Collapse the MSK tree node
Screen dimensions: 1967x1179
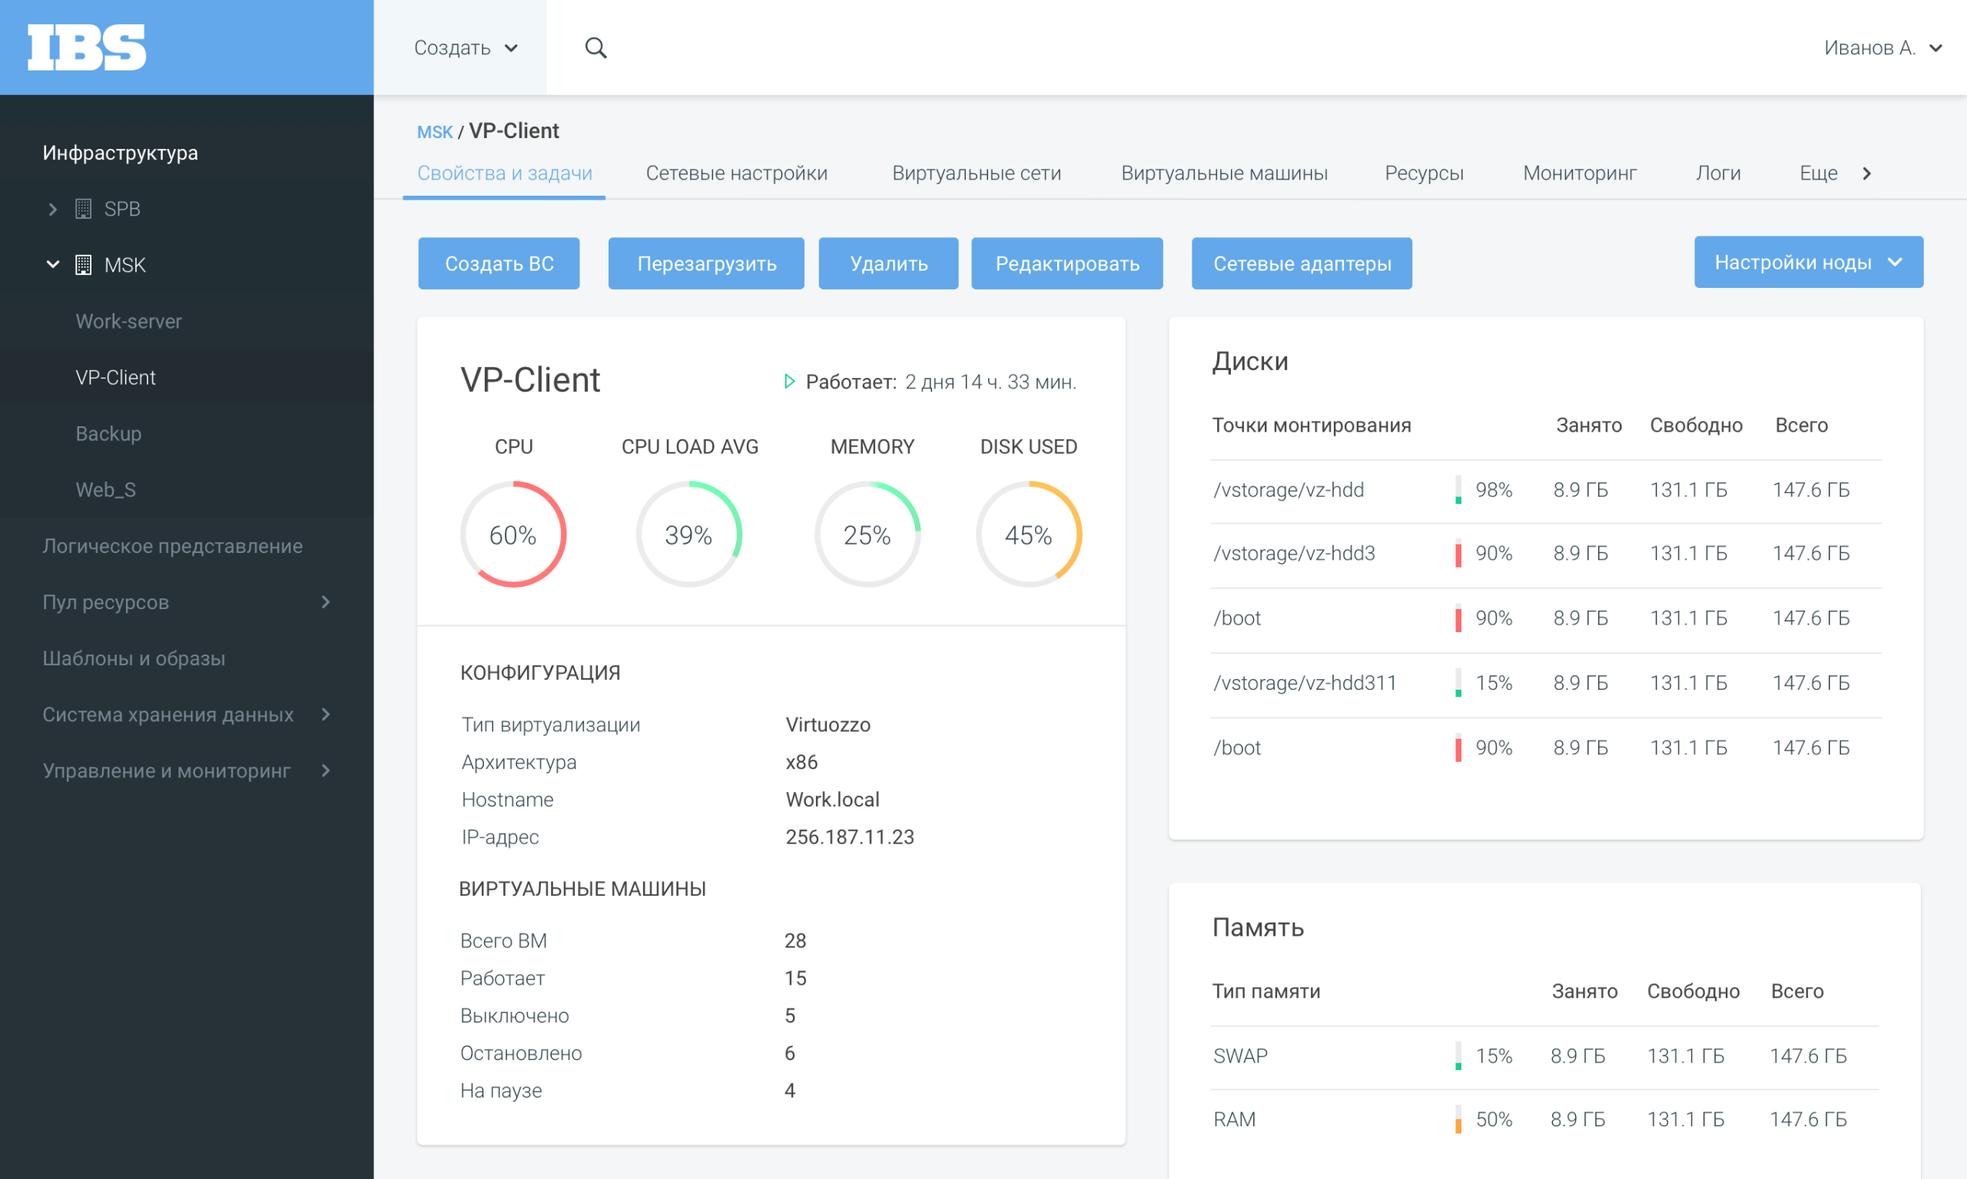[52, 265]
